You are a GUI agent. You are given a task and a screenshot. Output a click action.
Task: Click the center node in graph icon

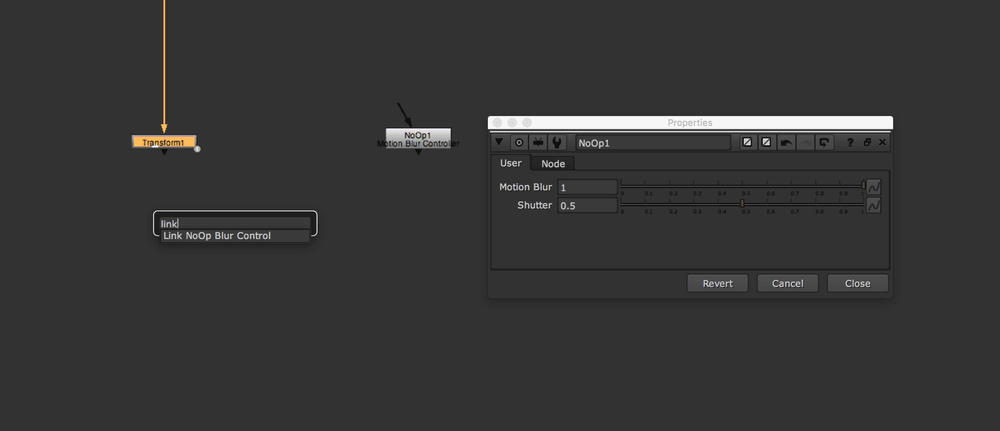519,143
